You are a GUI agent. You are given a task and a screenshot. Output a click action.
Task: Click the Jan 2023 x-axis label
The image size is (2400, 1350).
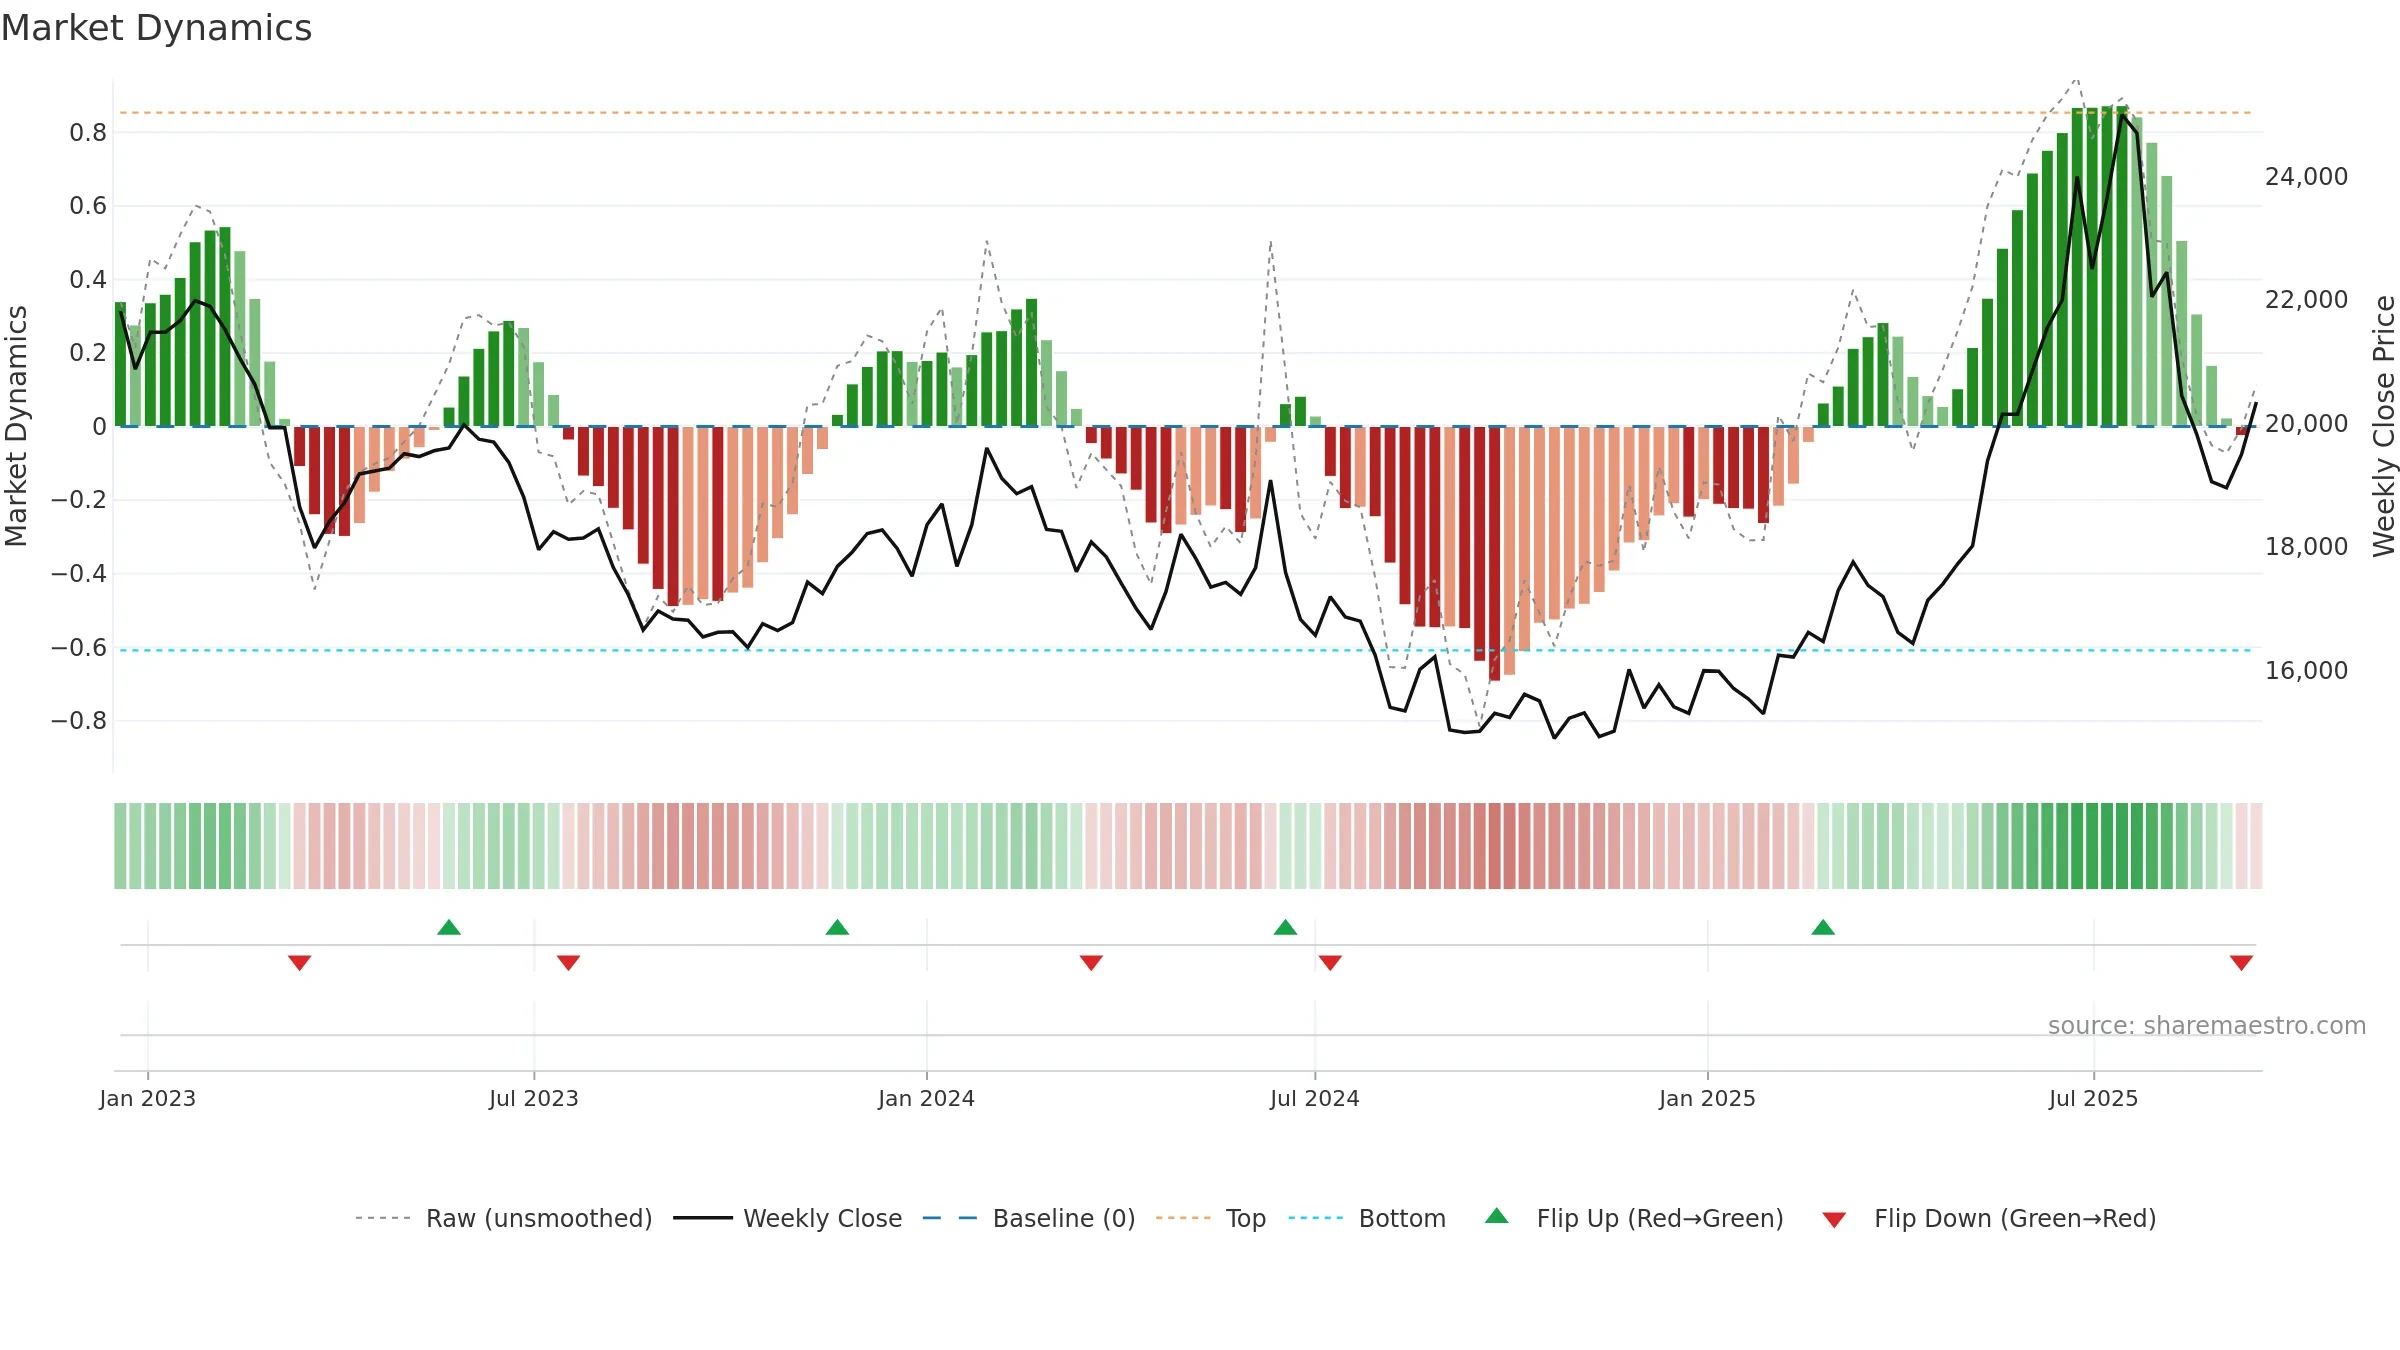[x=148, y=1098]
